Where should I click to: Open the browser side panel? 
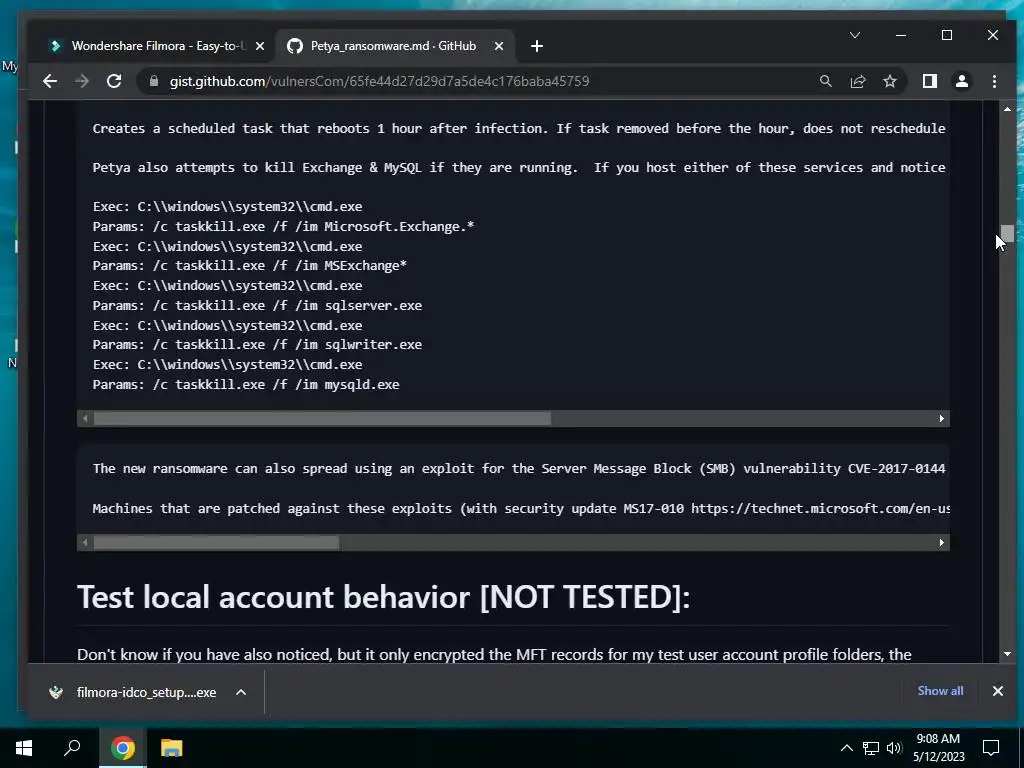click(930, 81)
